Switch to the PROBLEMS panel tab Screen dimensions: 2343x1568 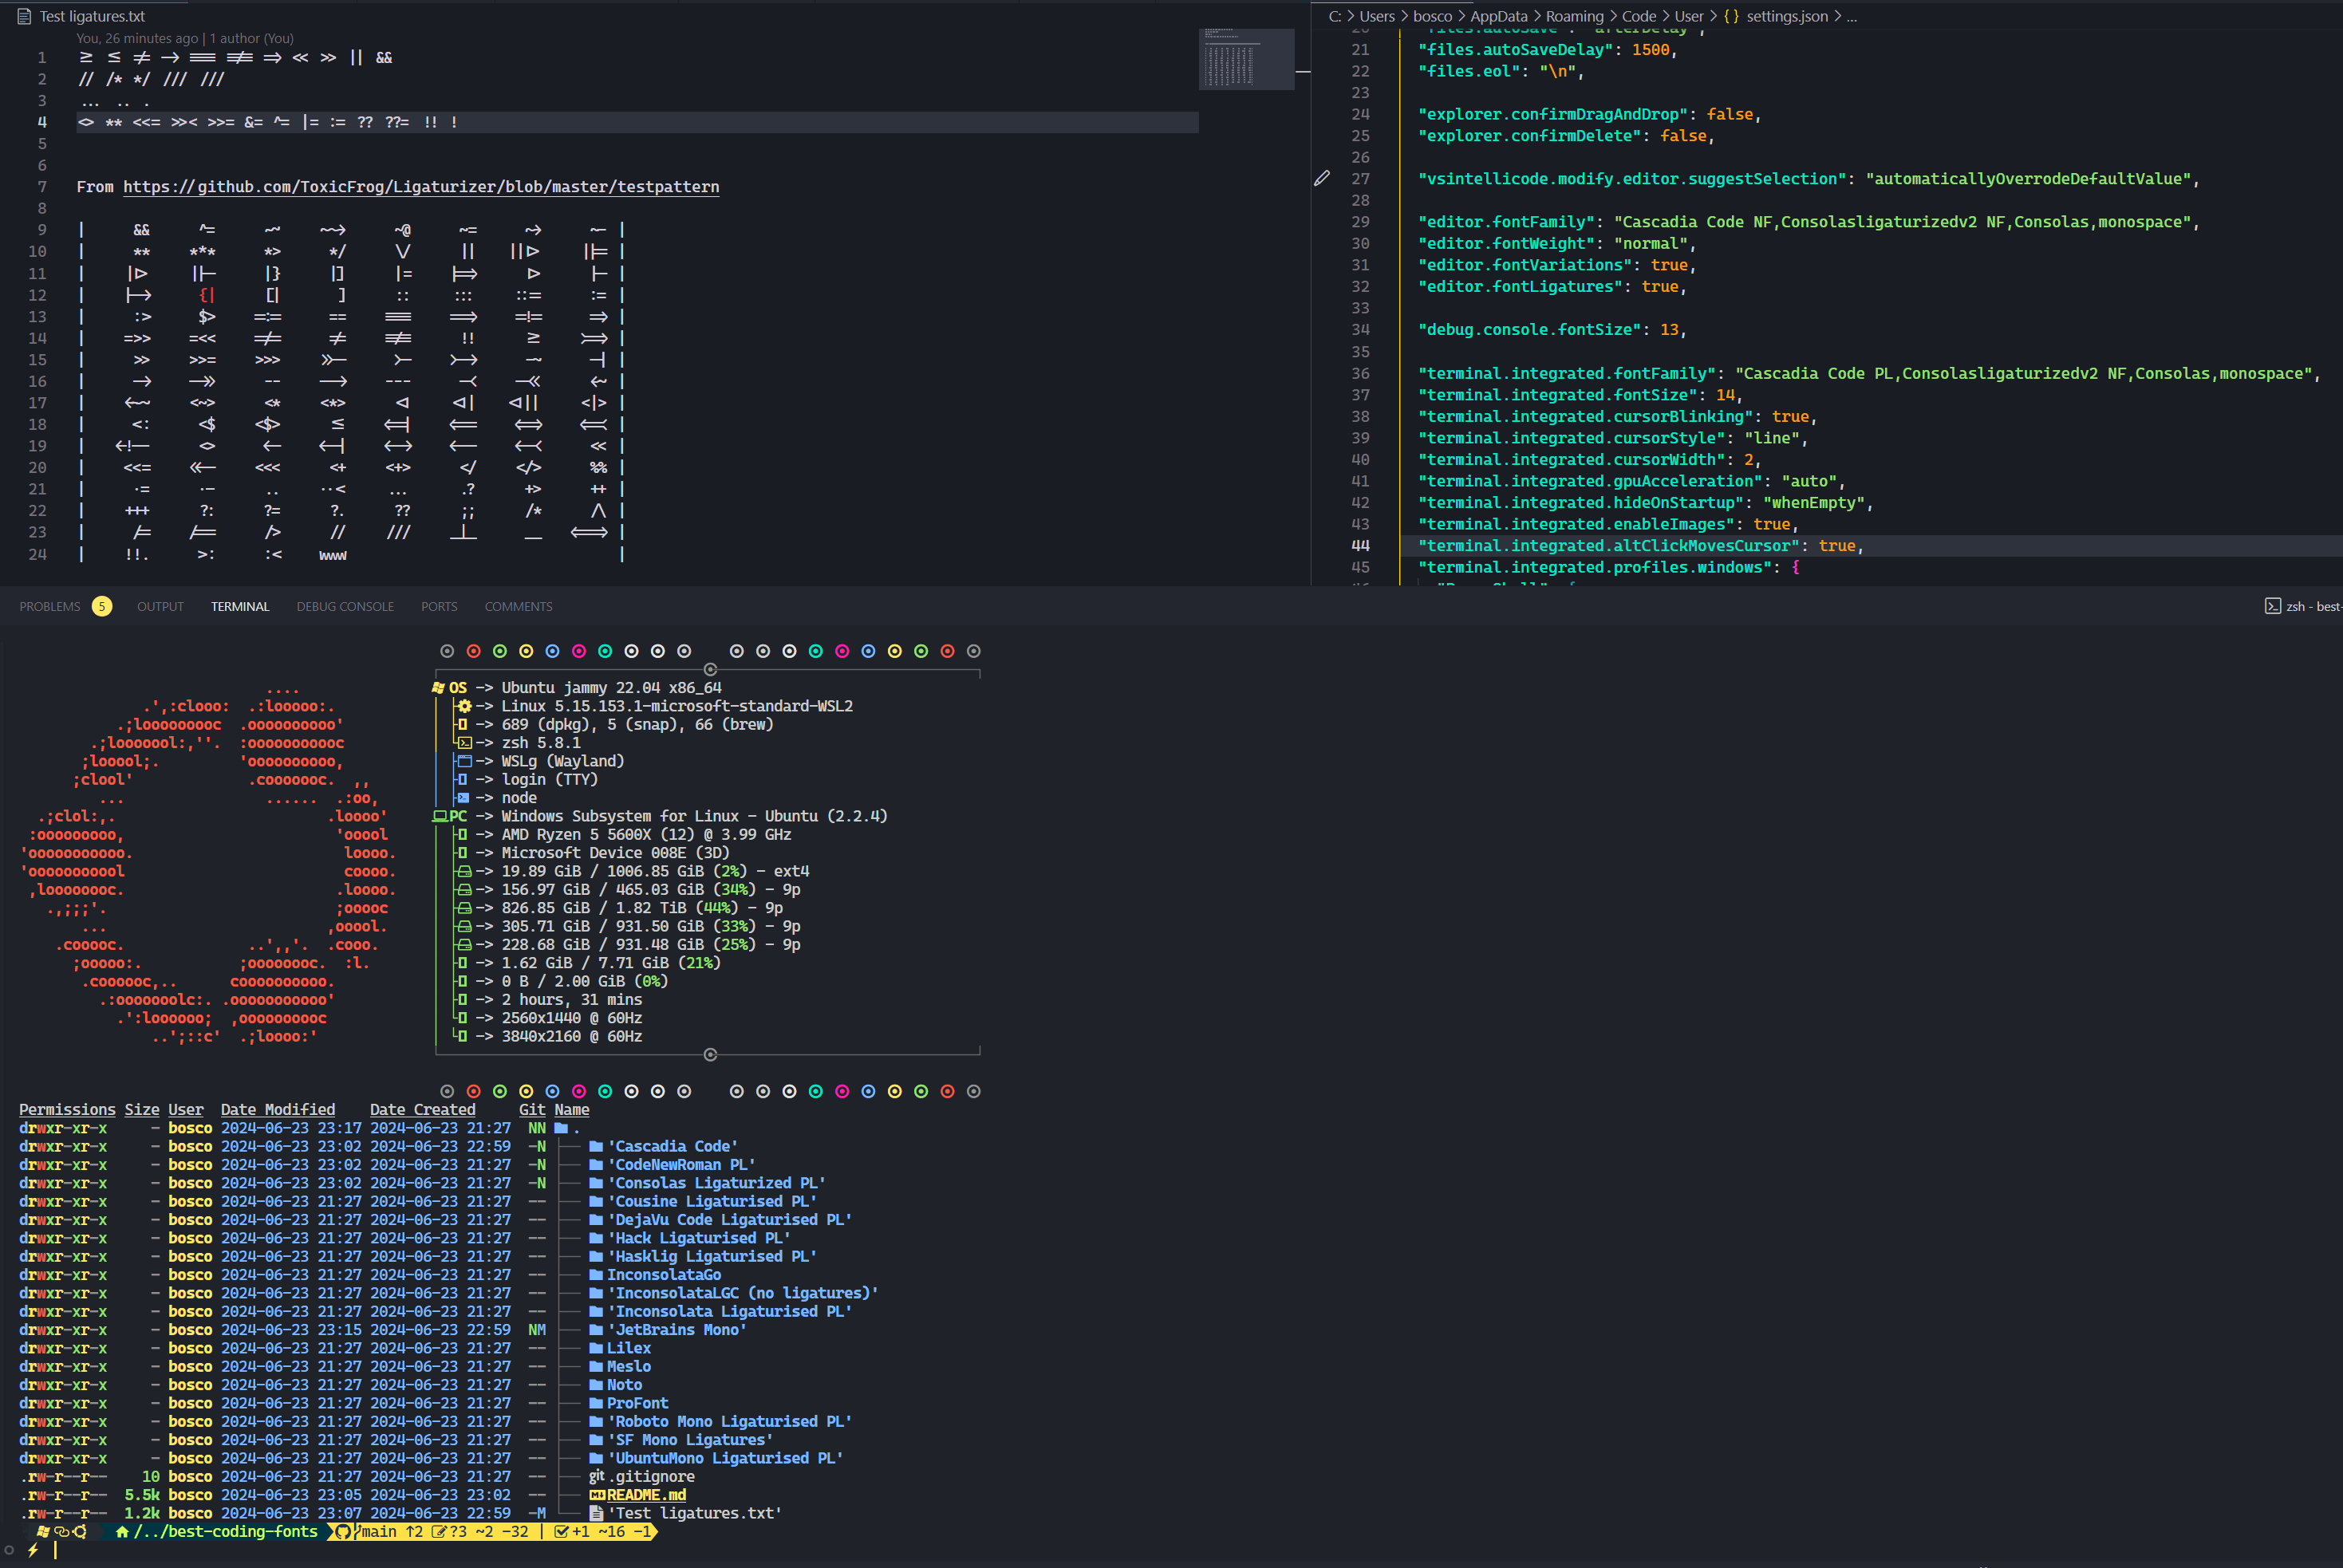(x=50, y=607)
